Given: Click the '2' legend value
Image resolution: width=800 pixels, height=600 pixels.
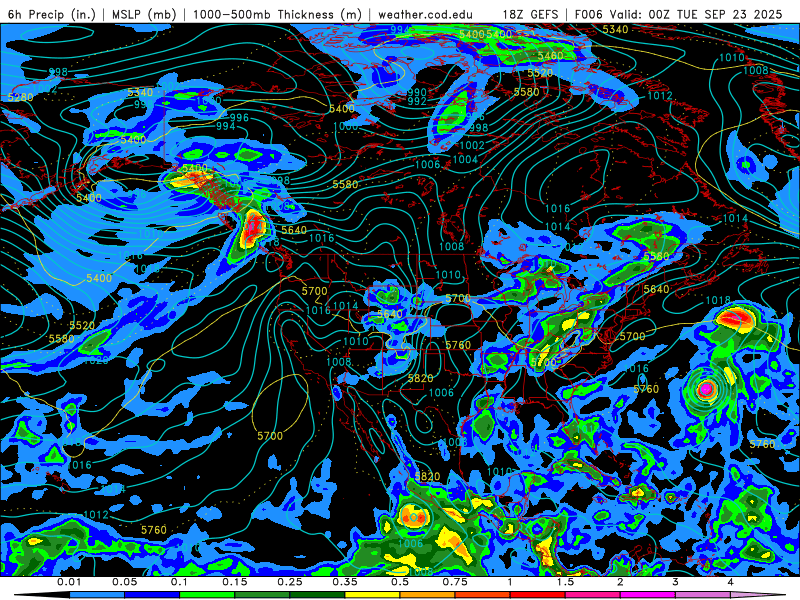Looking at the screenshot, I should 620,582.
